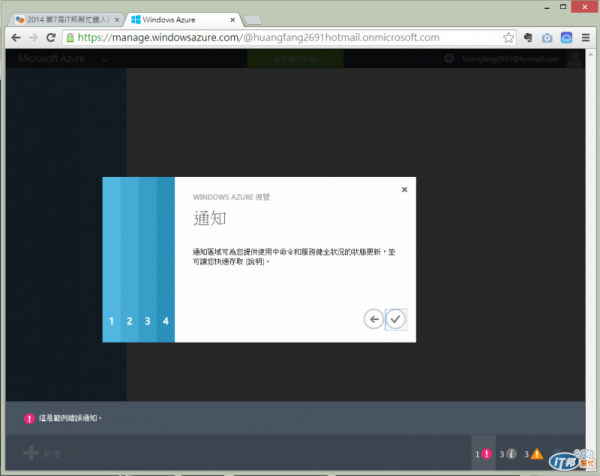Click the URL address bar

click(x=289, y=37)
